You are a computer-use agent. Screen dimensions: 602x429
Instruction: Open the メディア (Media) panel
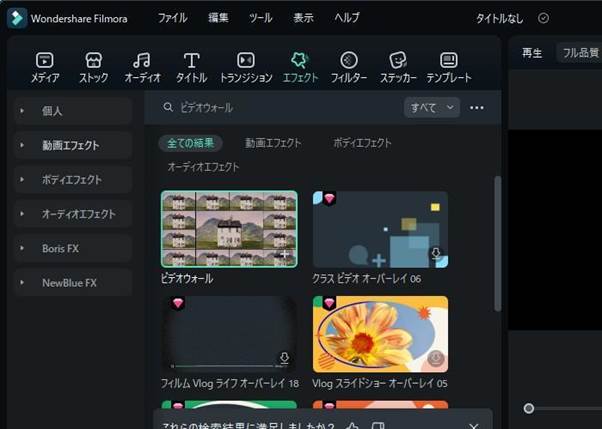pos(45,68)
